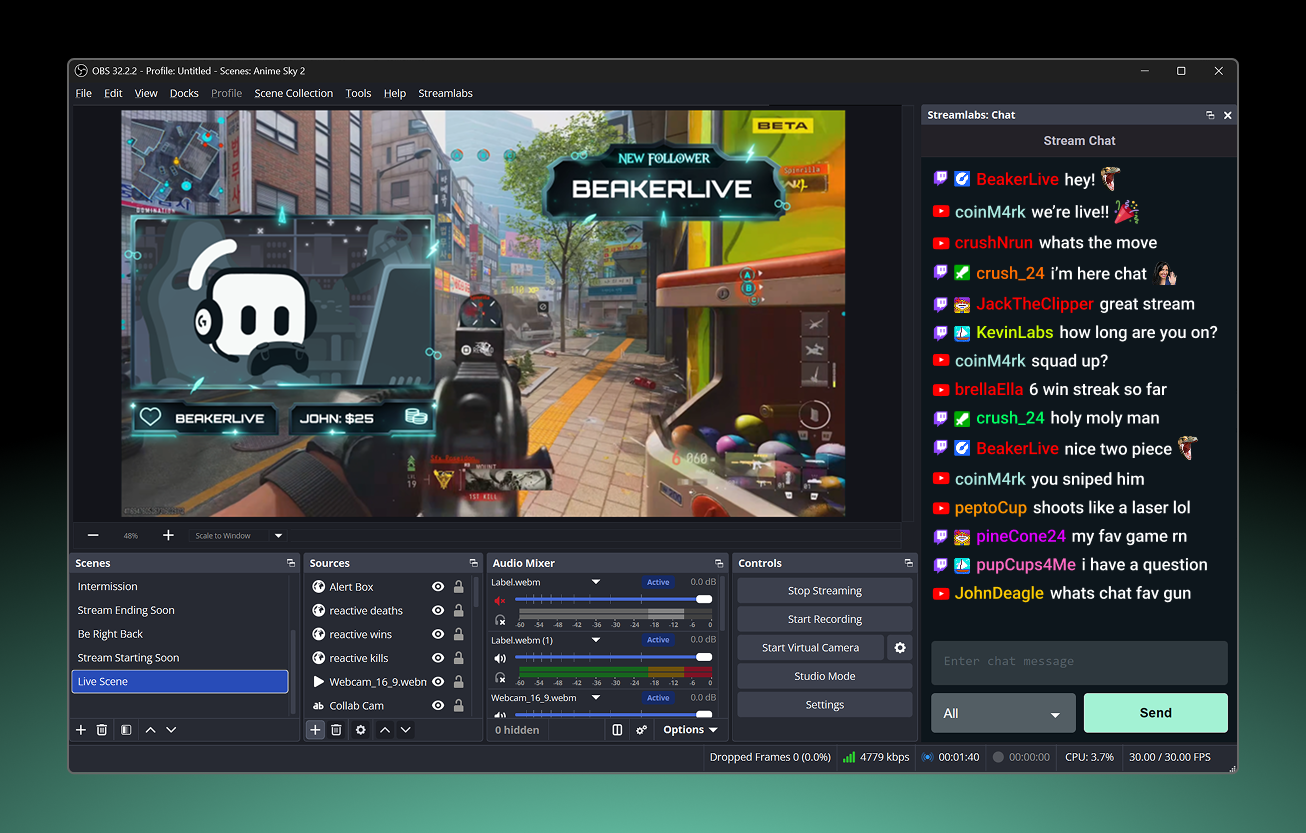Viewport: 1306px width, 833px height.
Task: Pop out the Sources dock
Action: click(x=474, y=563)
